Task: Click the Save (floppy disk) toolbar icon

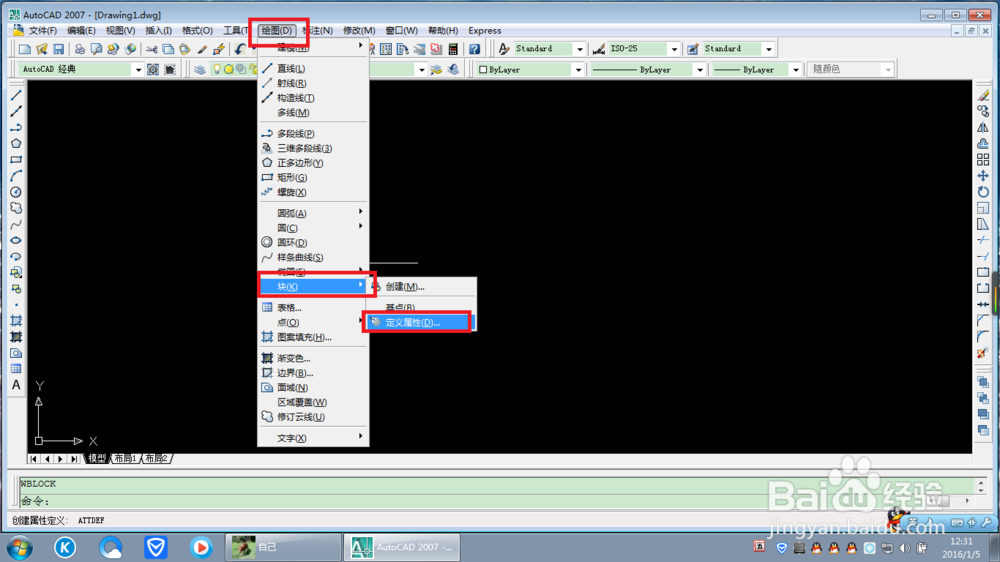Action: [59, 49]
